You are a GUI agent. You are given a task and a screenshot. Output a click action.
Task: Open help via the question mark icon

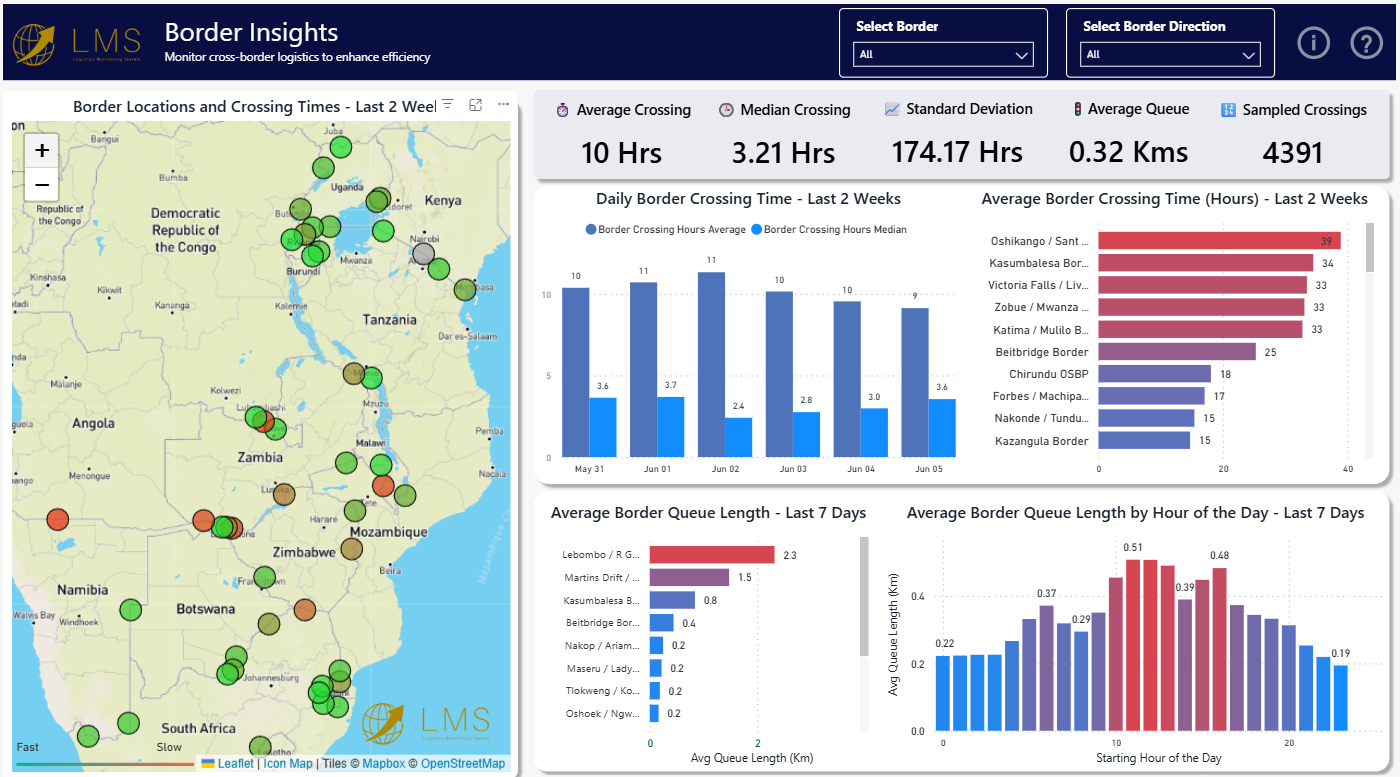[1366, 43]
